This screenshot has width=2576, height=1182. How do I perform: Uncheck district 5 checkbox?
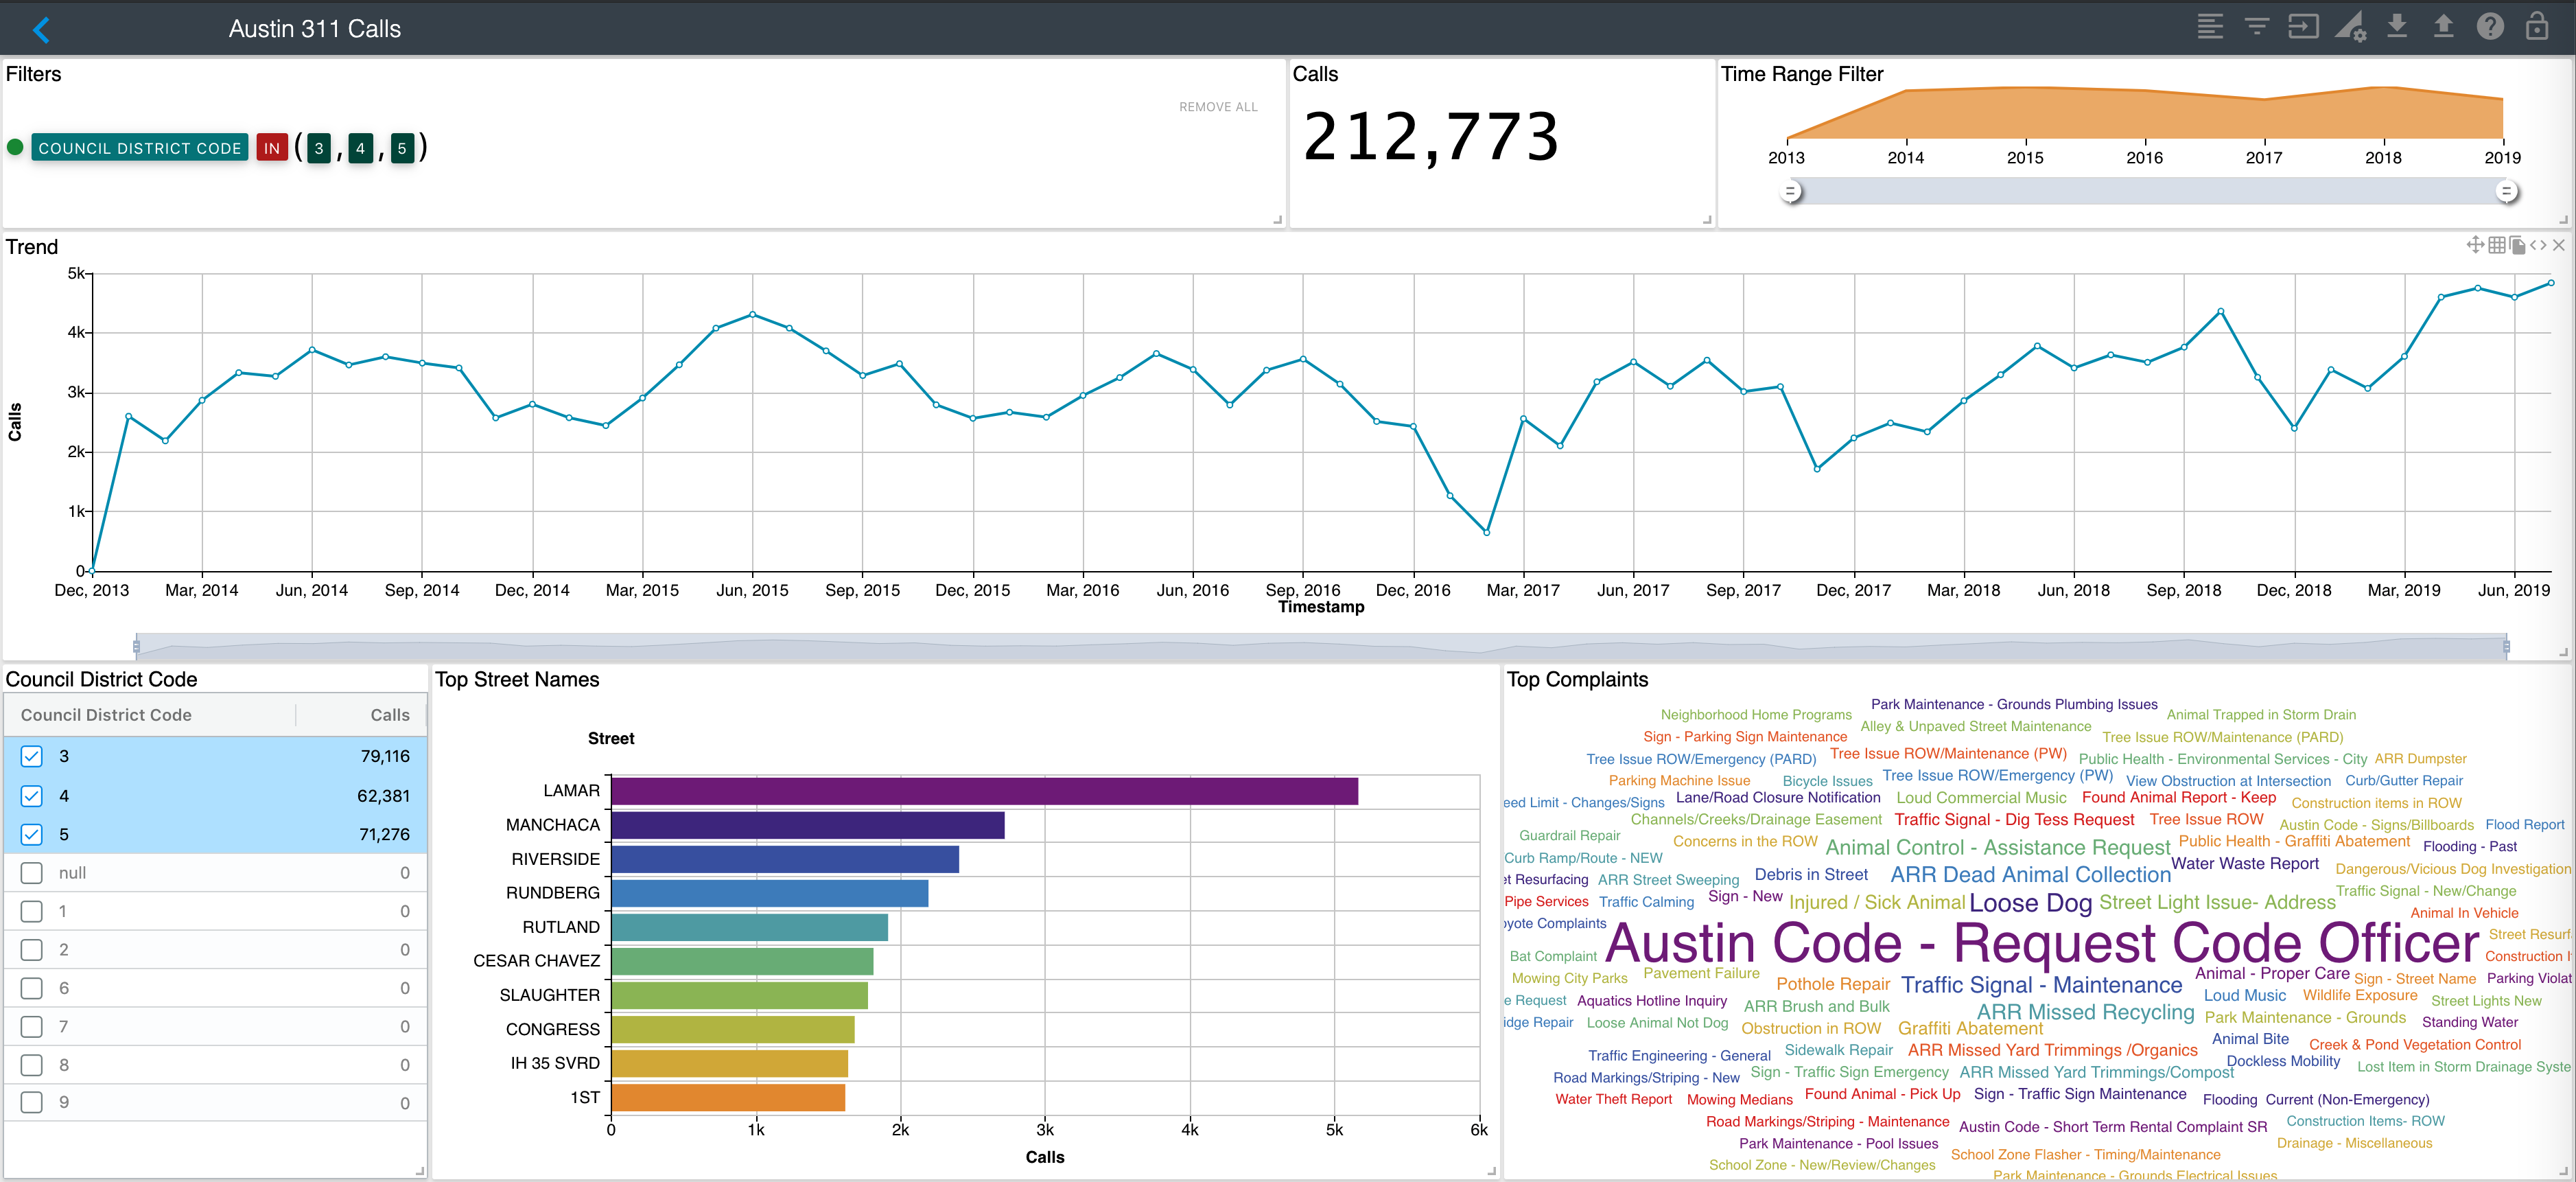[32, 834]
